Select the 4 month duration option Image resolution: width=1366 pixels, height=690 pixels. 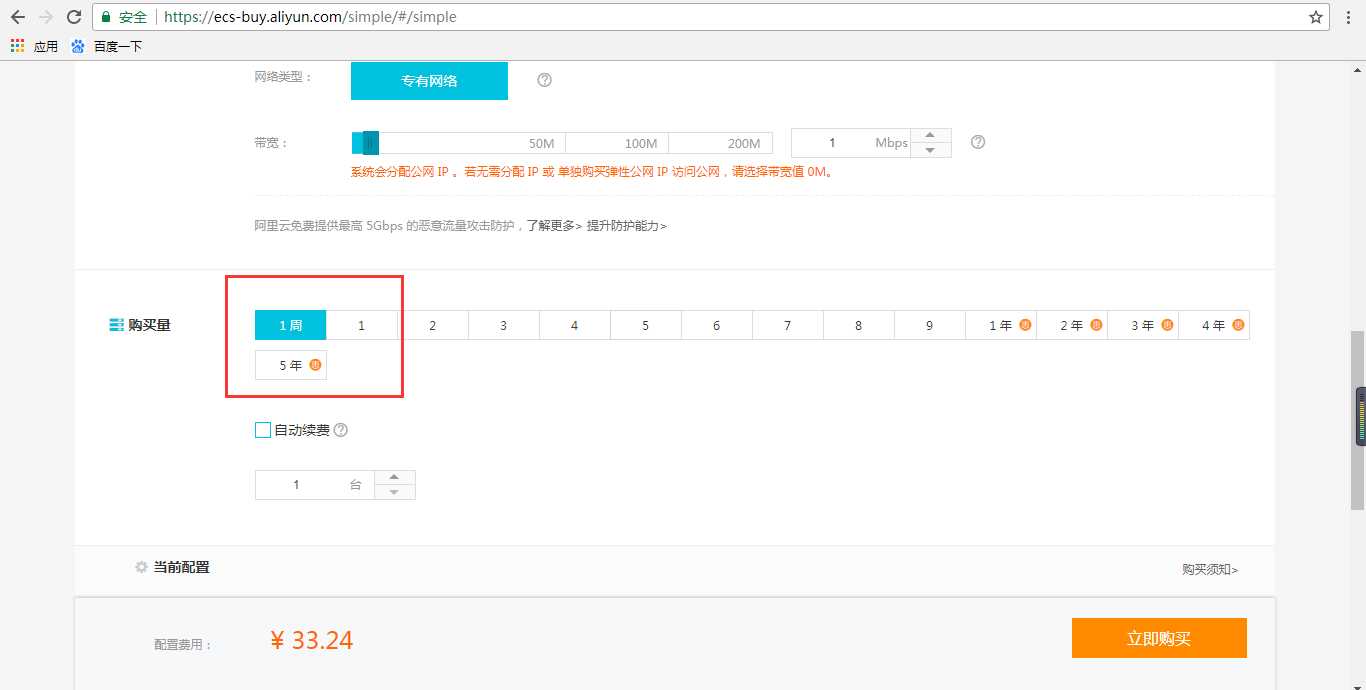click(x=575, y=325)
